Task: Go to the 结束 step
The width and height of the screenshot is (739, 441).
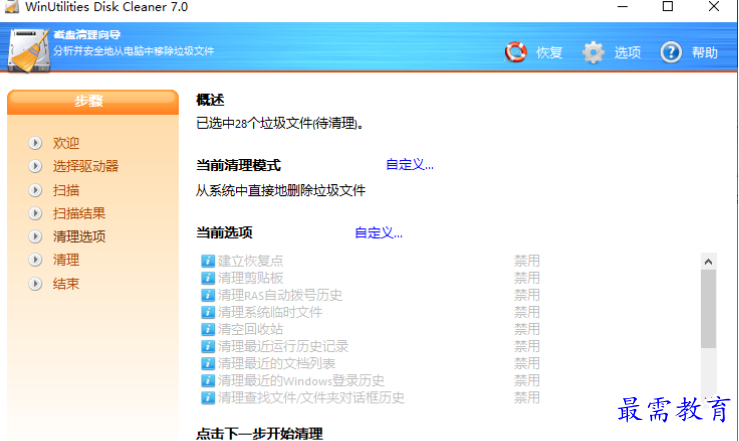Action: pyautogui.click(x=66, y=284)
